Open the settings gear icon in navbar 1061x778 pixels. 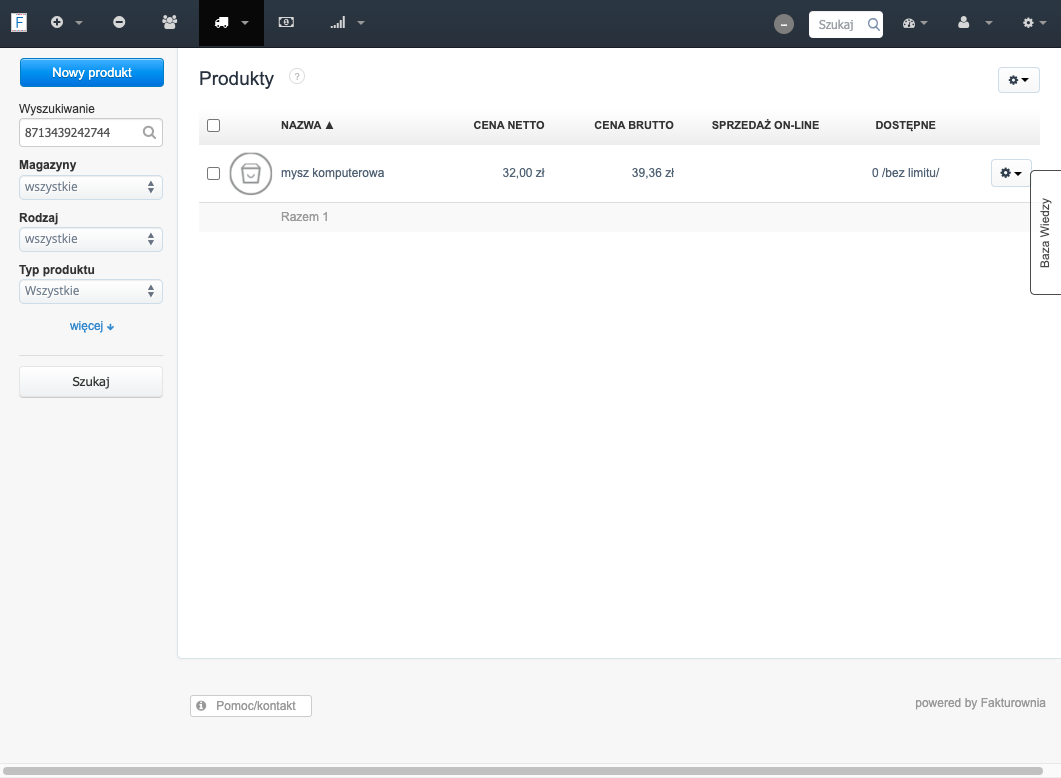click(1028, 23)
